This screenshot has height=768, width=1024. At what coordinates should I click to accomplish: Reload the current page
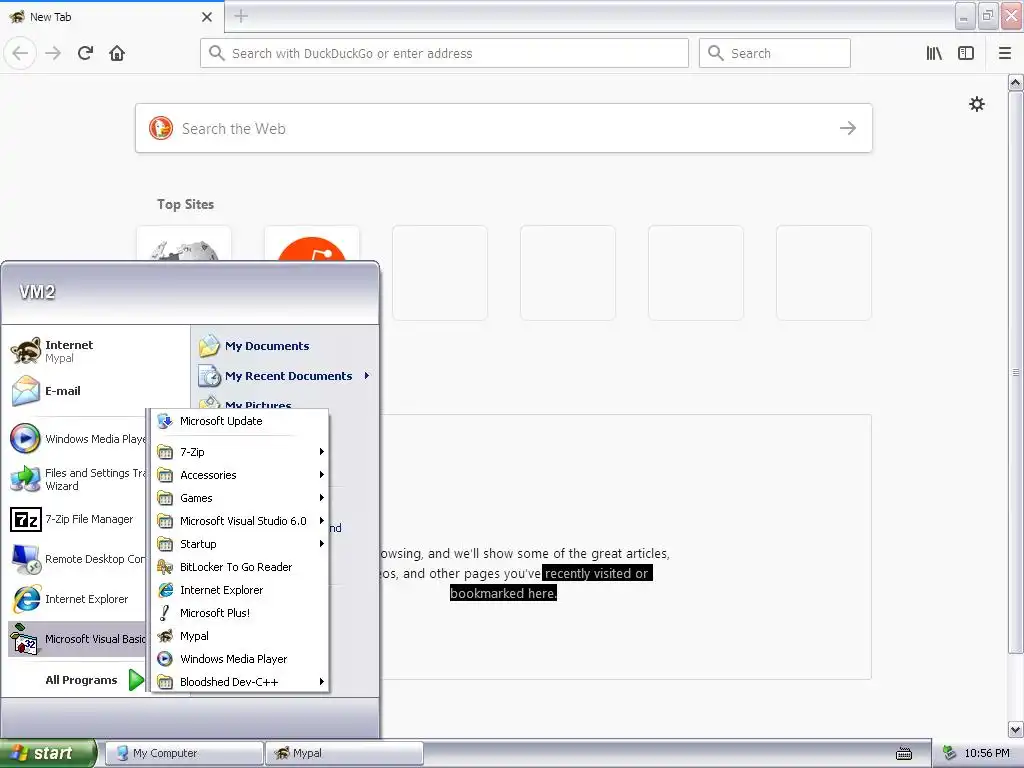[86, 53]
